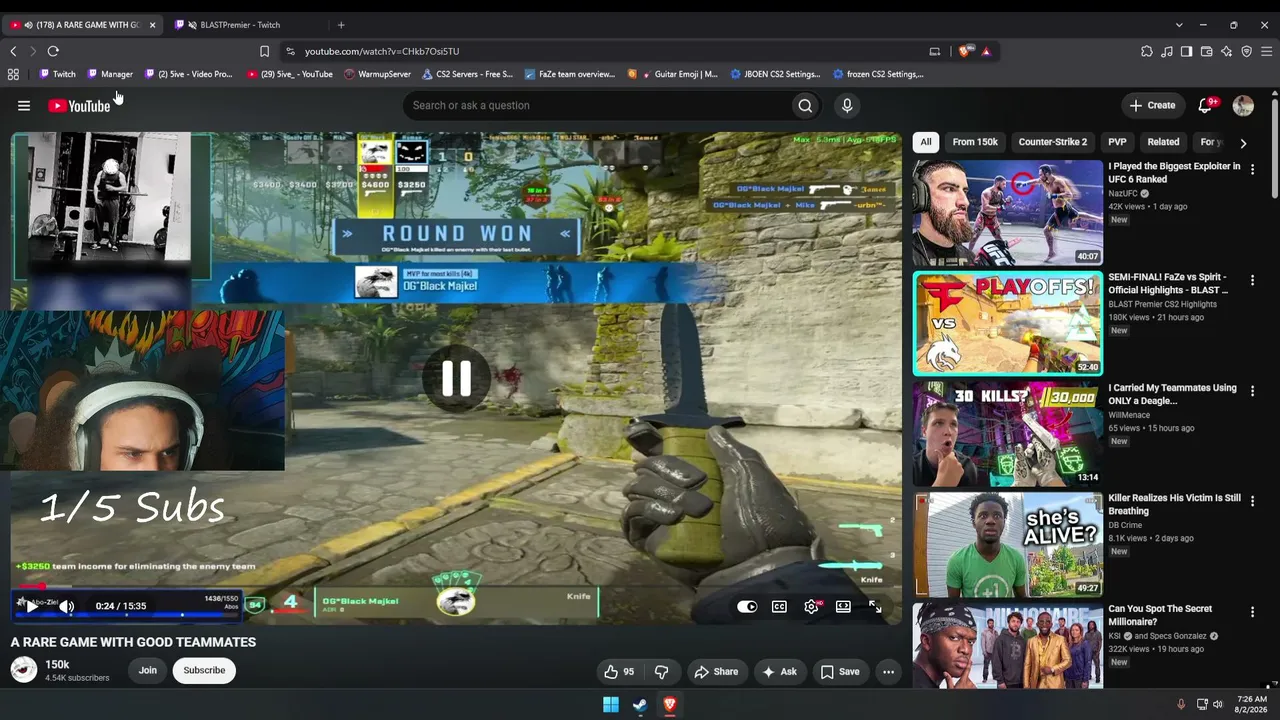Open Brave Rewards triangle icon
1280x720 pixels.
pos(986,51)
